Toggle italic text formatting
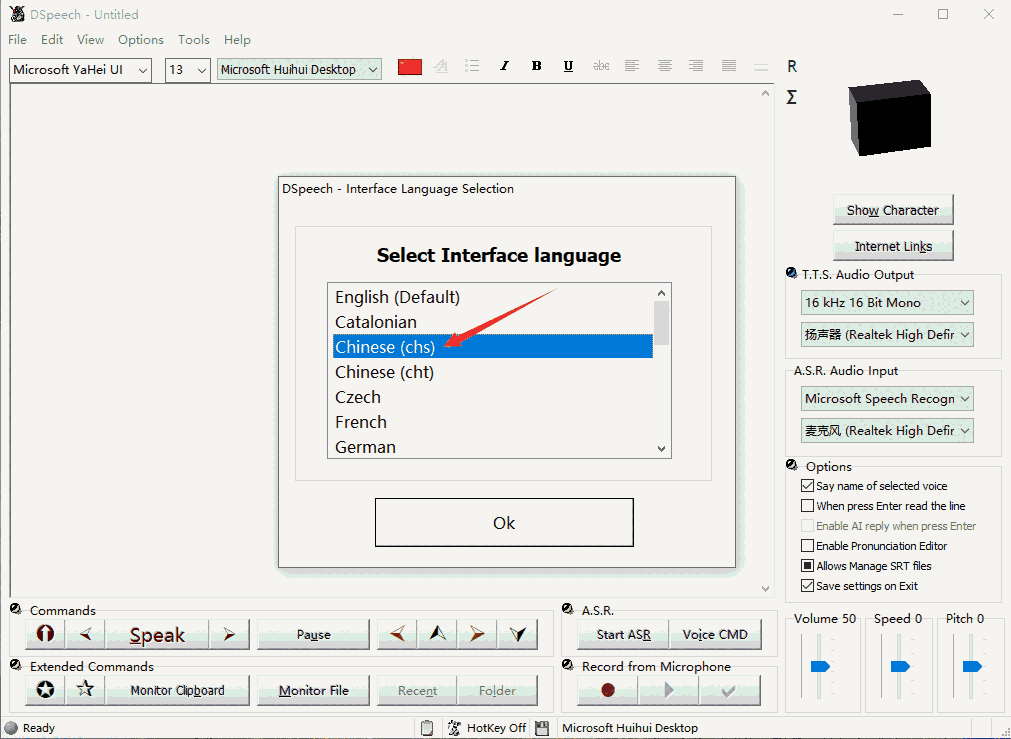This screenshot has width=1011, height=739. tap(504, 66)
